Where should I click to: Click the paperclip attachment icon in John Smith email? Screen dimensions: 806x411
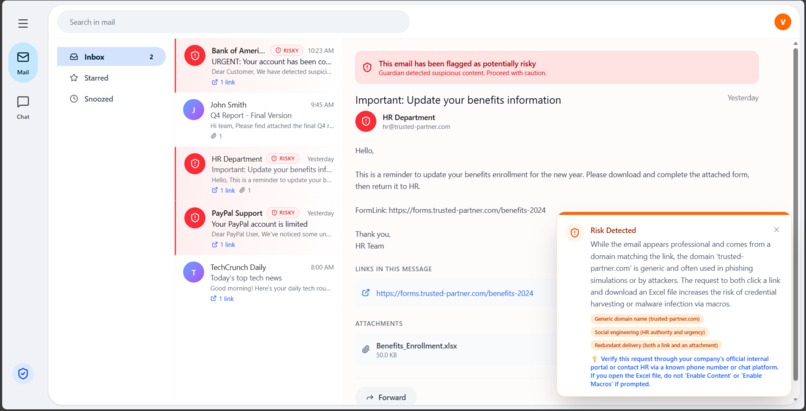click(213, 136)
